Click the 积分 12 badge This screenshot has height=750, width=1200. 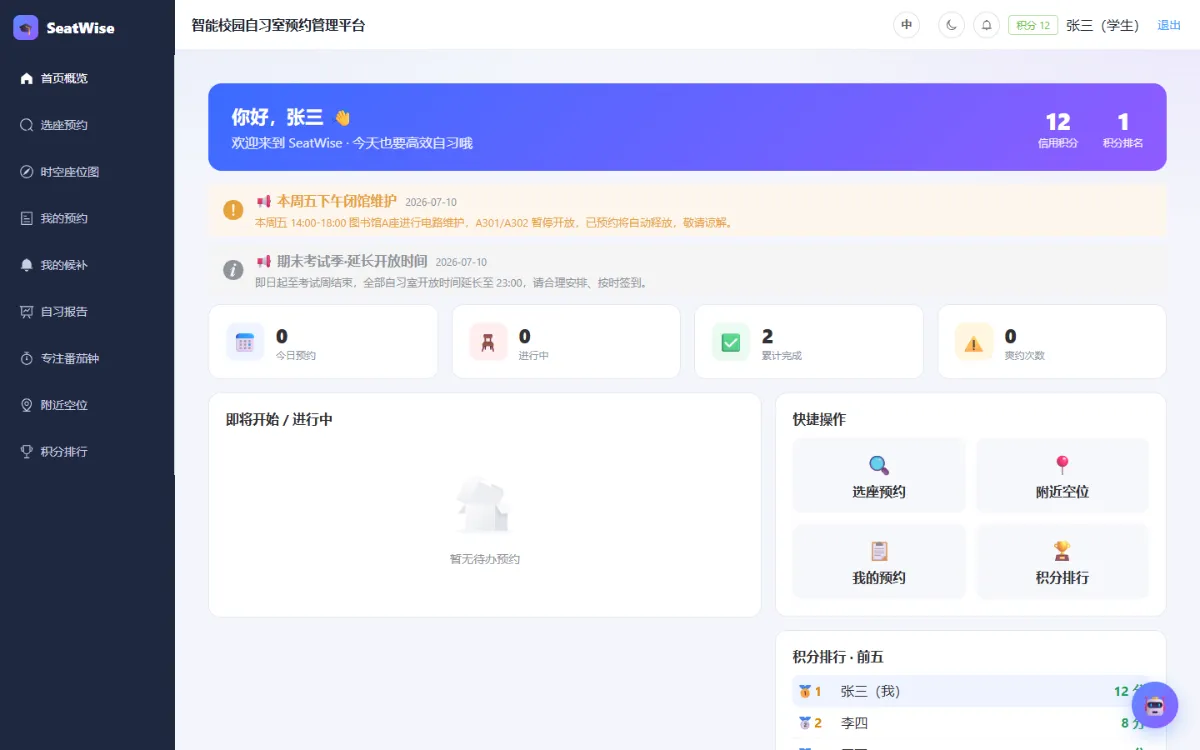pyautogui.click(x=1033, y=25)
